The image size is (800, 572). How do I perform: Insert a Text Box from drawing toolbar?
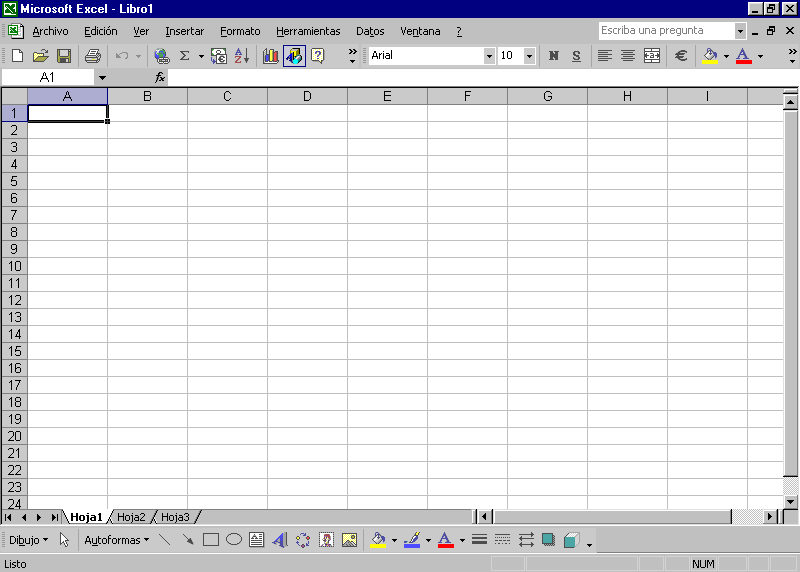(x=257, y=540)
